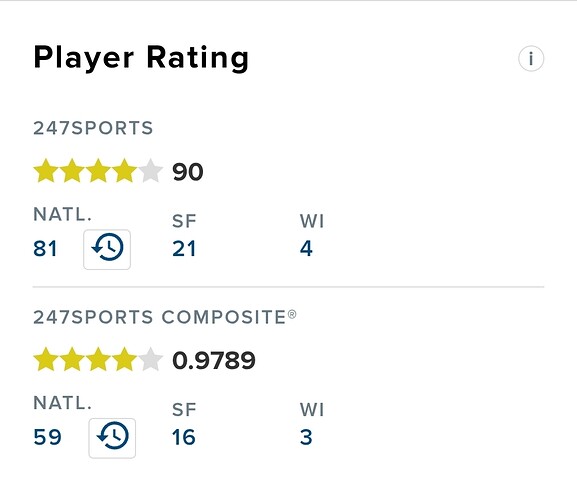View Composite national ranking history icon
Viewport: 577px width, 500px height.
point(112,438)
